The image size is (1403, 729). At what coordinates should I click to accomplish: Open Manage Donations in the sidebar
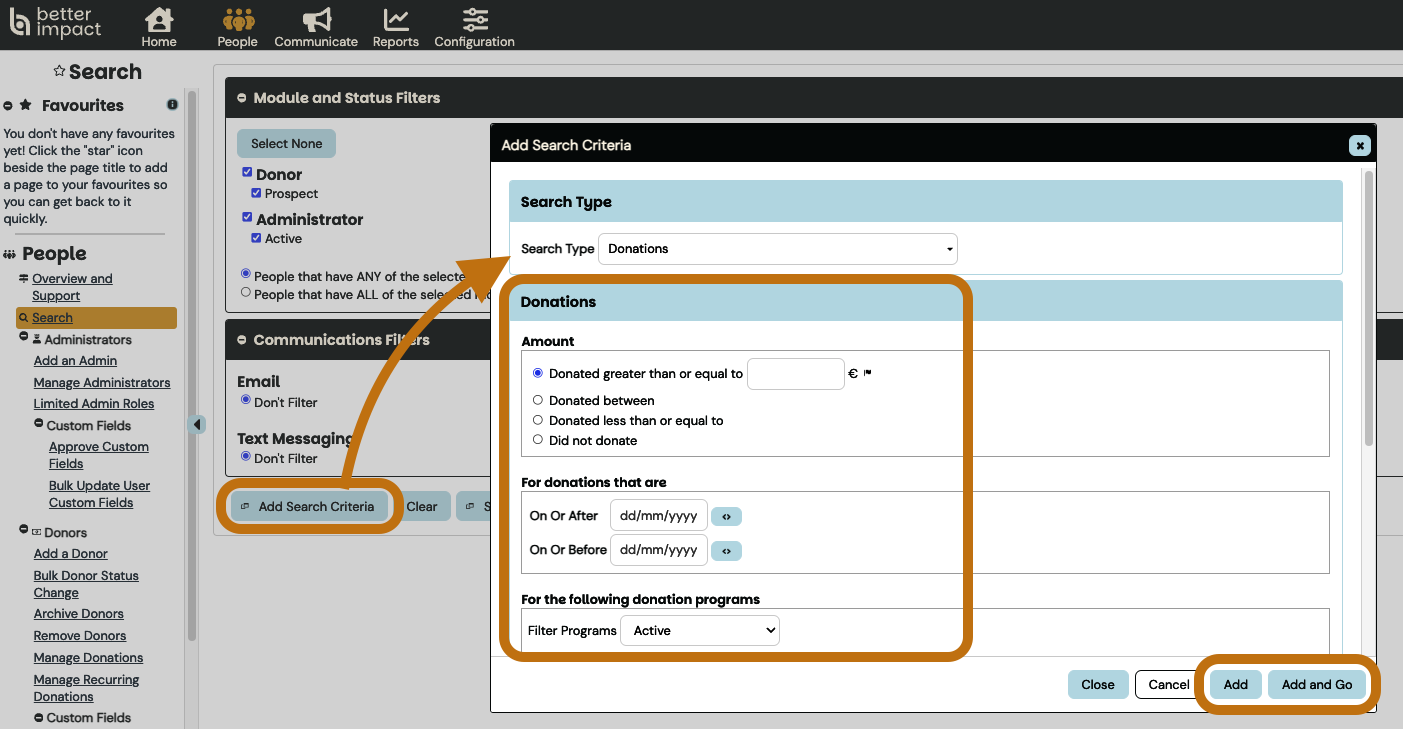88,658
